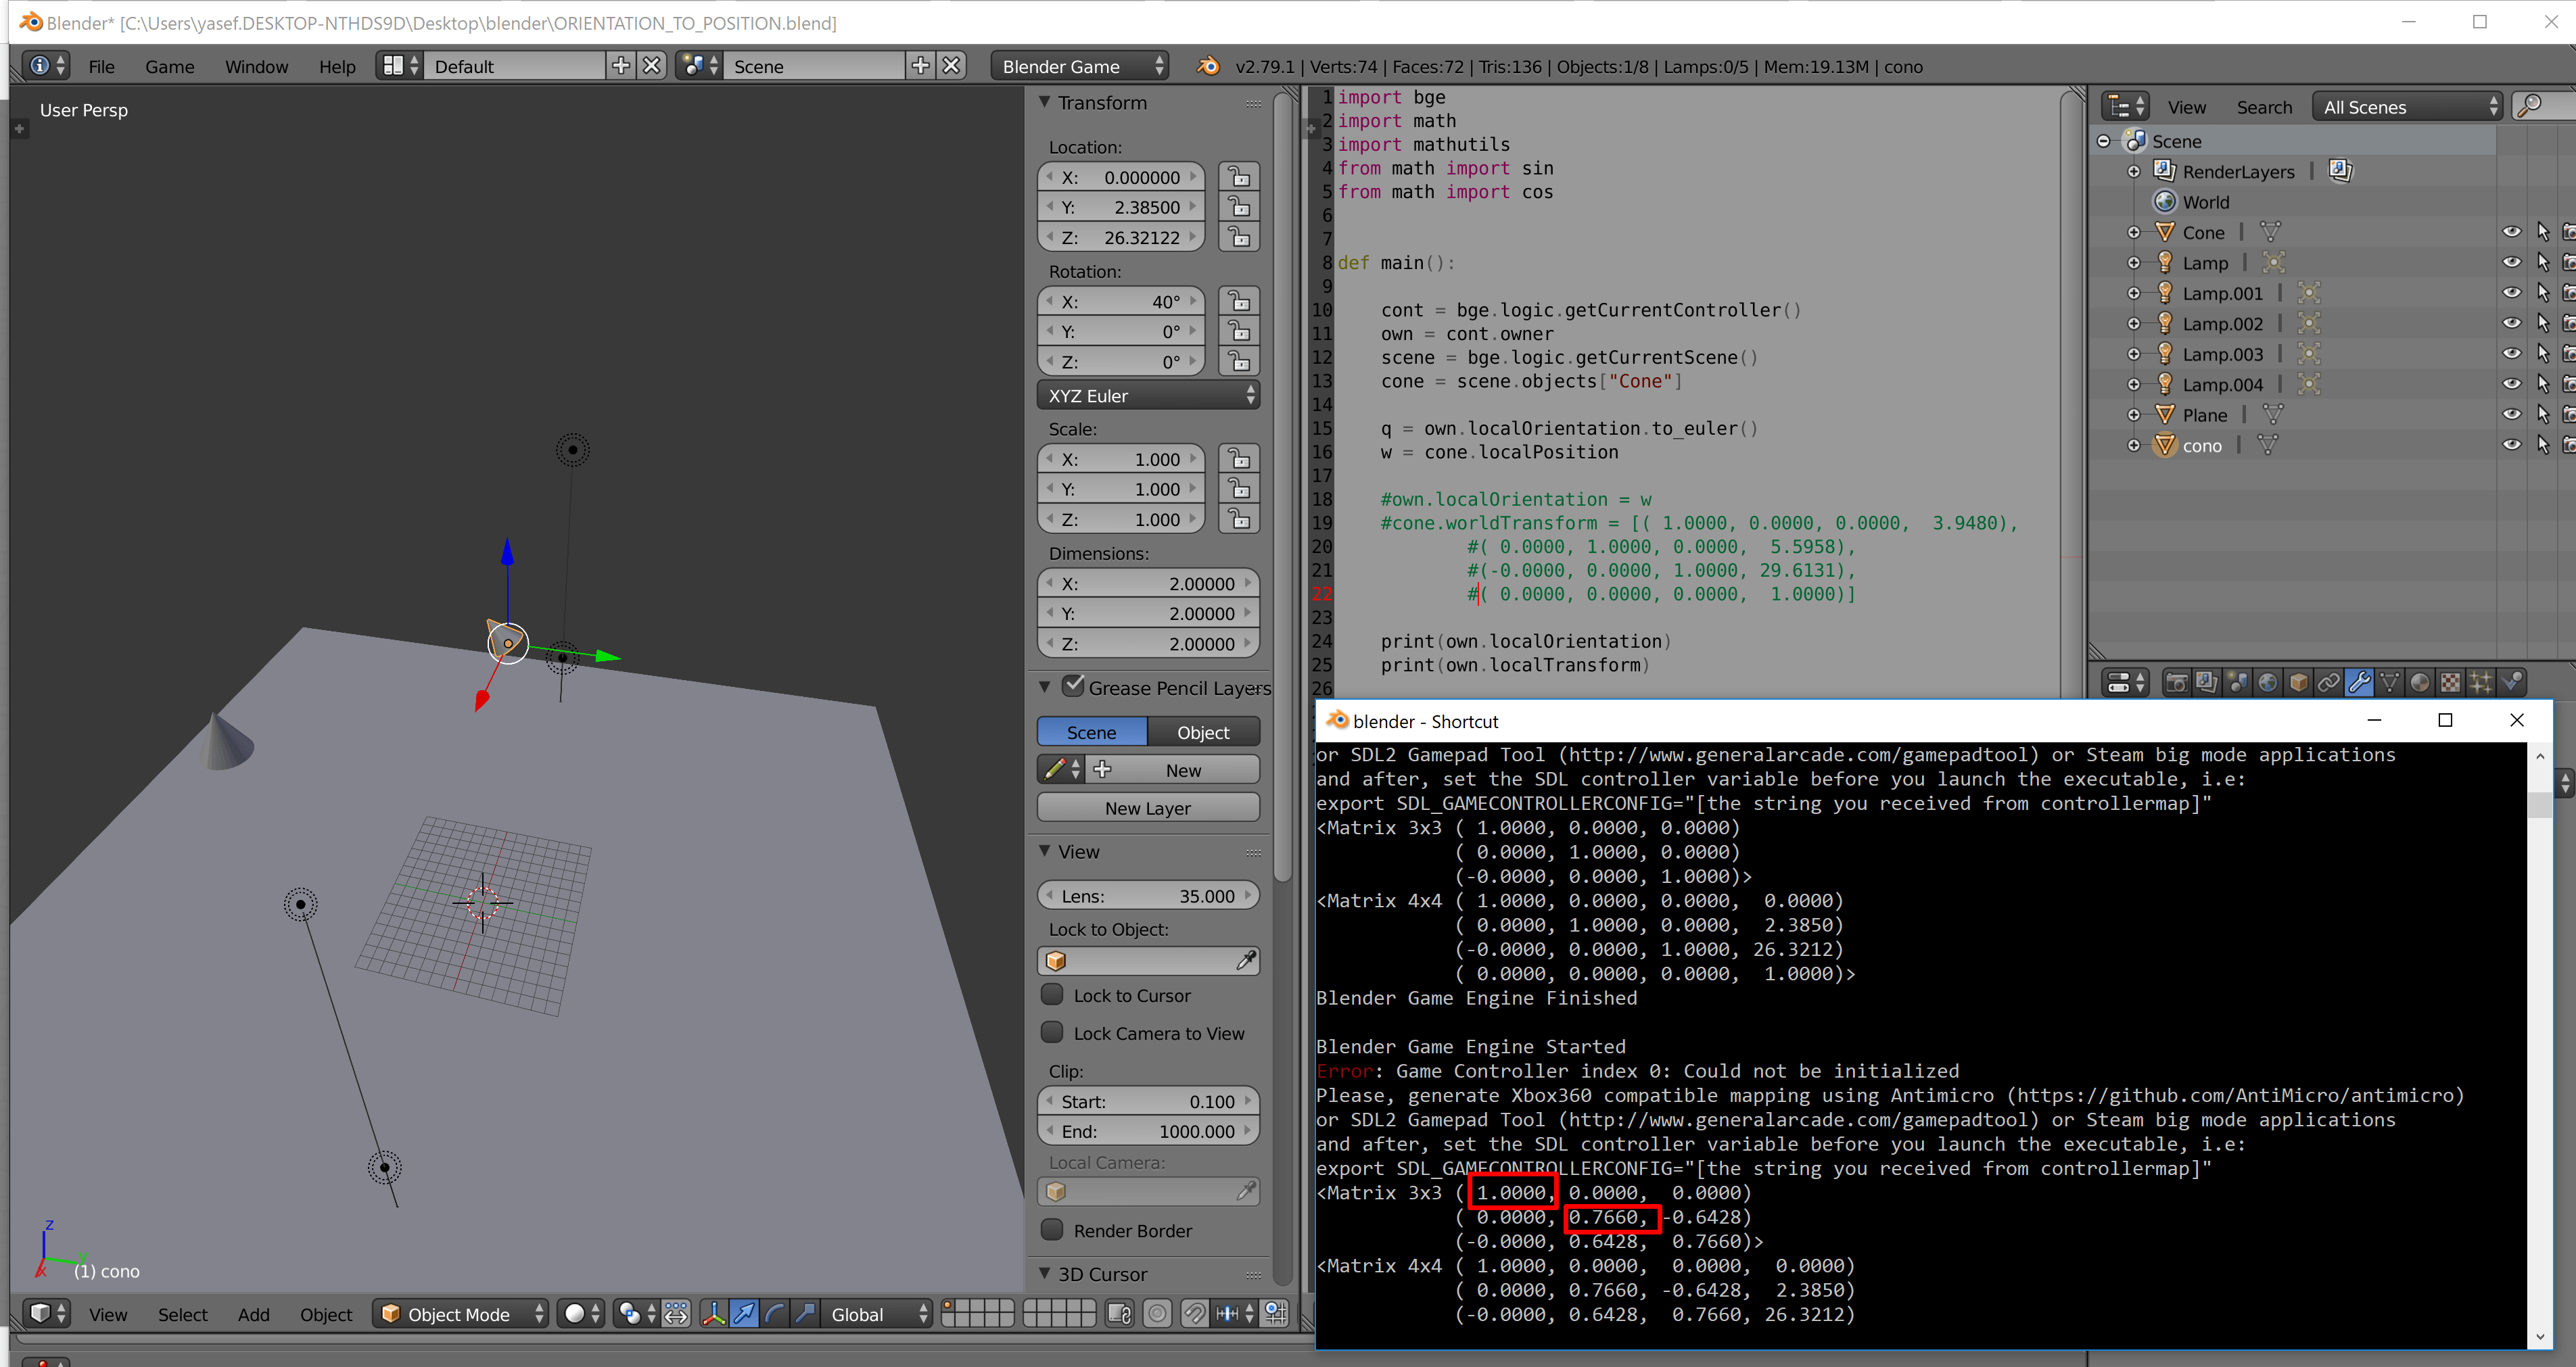Open the Render properties camera tab
This screenshot has height=1367, width=2576.
click(x=2176, y=682)
